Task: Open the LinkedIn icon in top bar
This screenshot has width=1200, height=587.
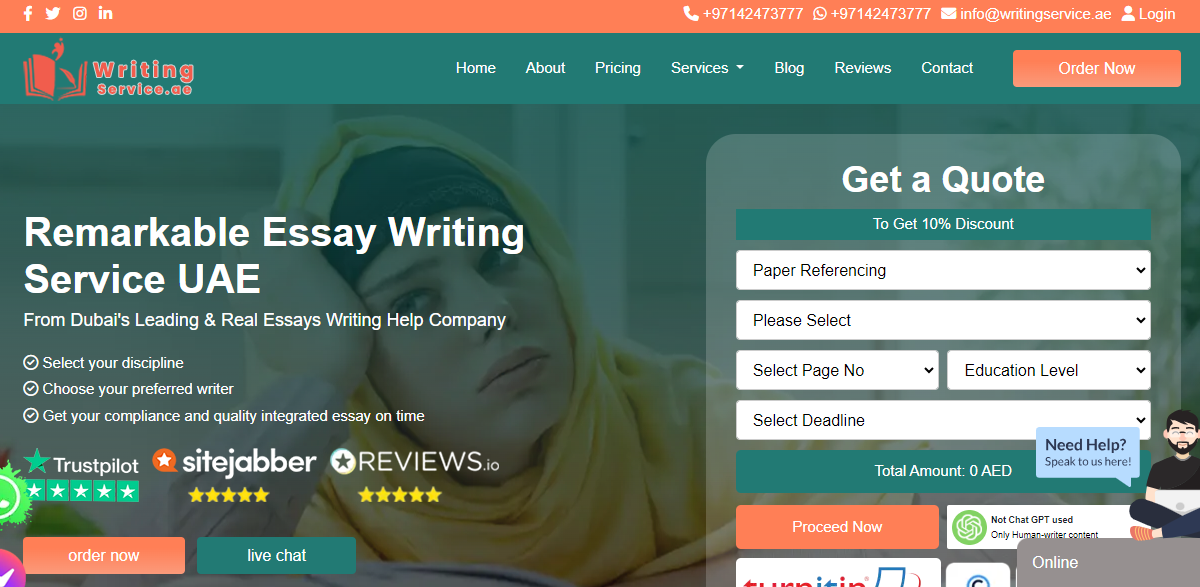Action: pos(106,14)
